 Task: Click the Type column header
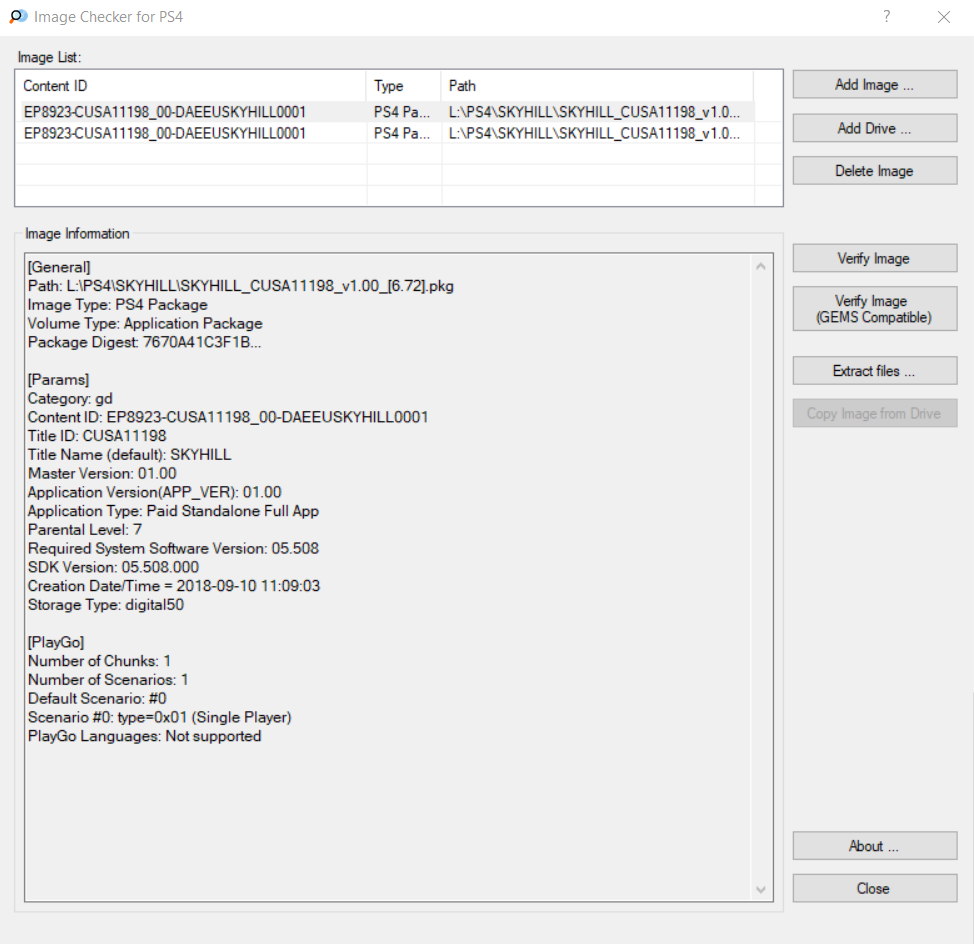point(404,86)
